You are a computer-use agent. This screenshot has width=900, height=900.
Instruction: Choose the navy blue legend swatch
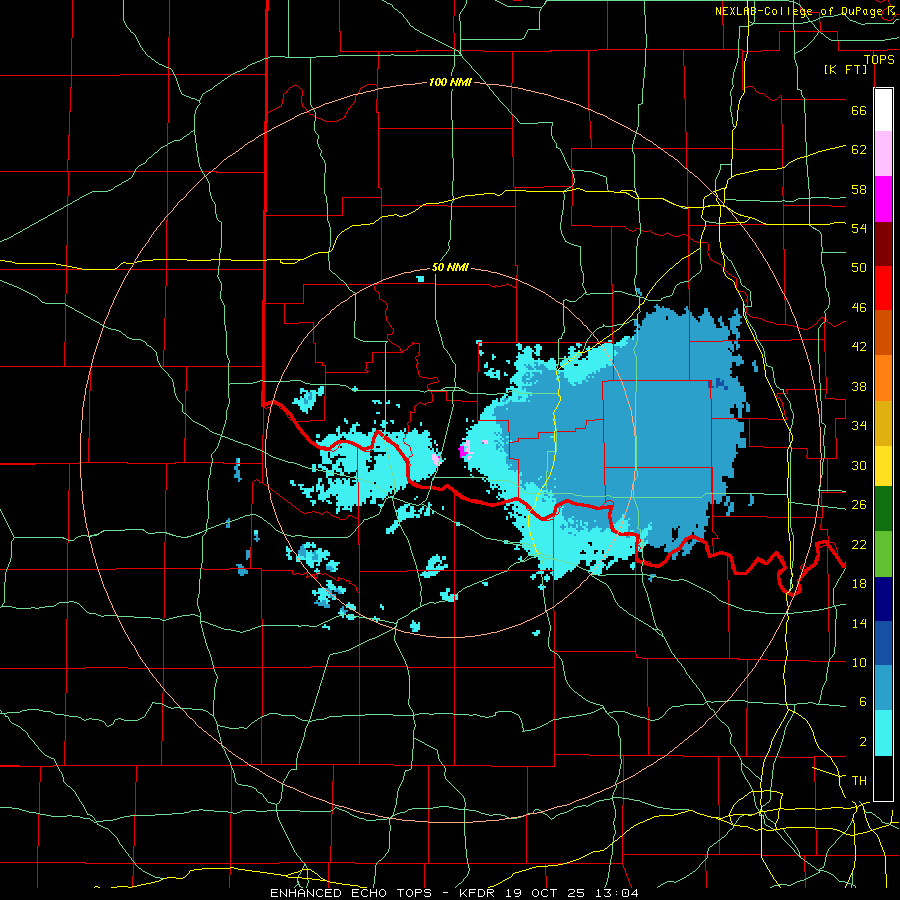tap(883, 599)
